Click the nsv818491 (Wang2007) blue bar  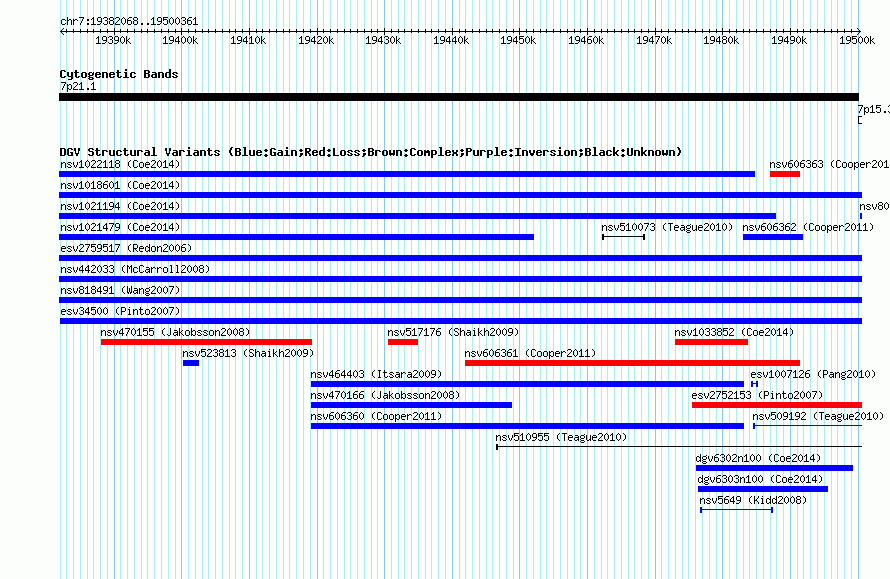(x=460, y=300)
